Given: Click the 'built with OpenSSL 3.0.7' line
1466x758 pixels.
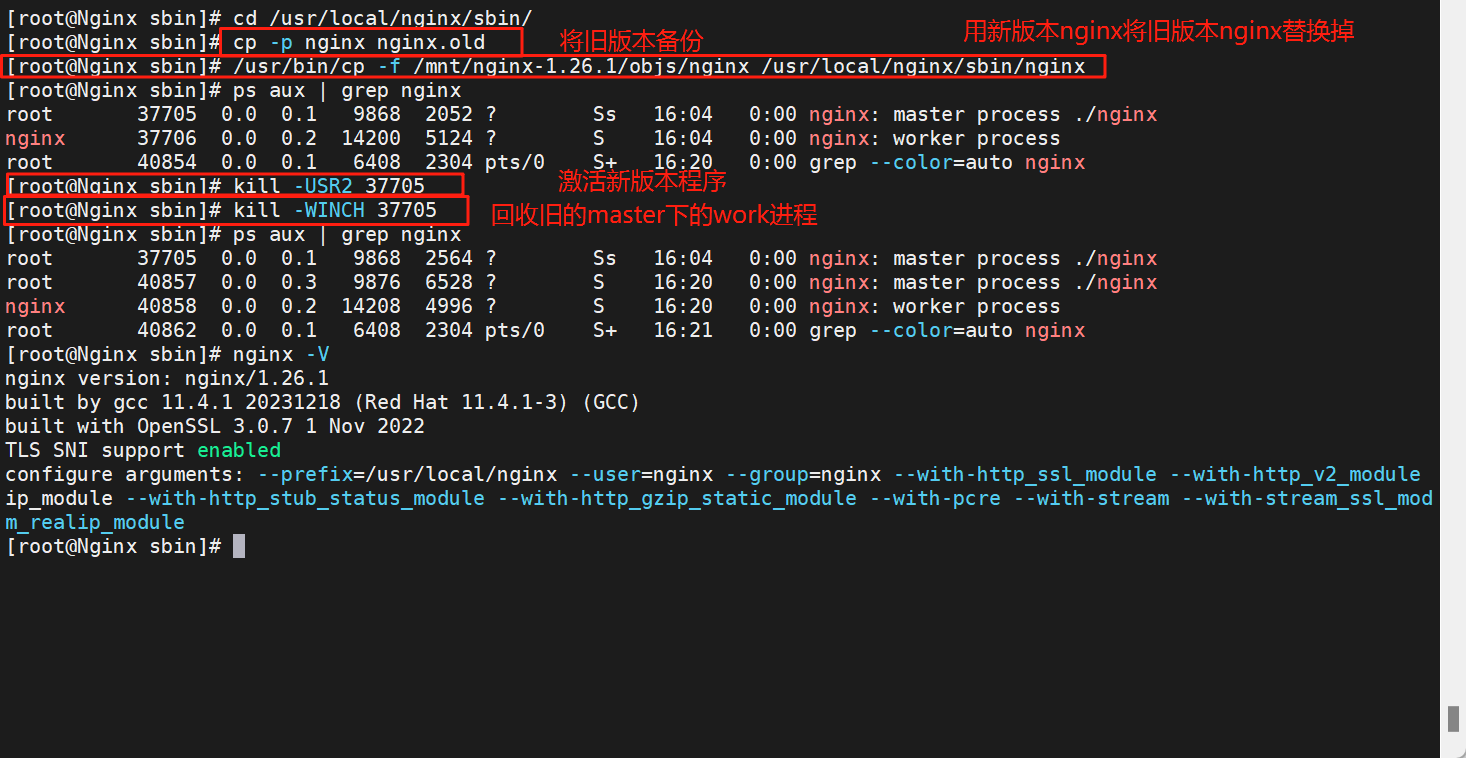Looking at the screenshot, I should [215, 426].
